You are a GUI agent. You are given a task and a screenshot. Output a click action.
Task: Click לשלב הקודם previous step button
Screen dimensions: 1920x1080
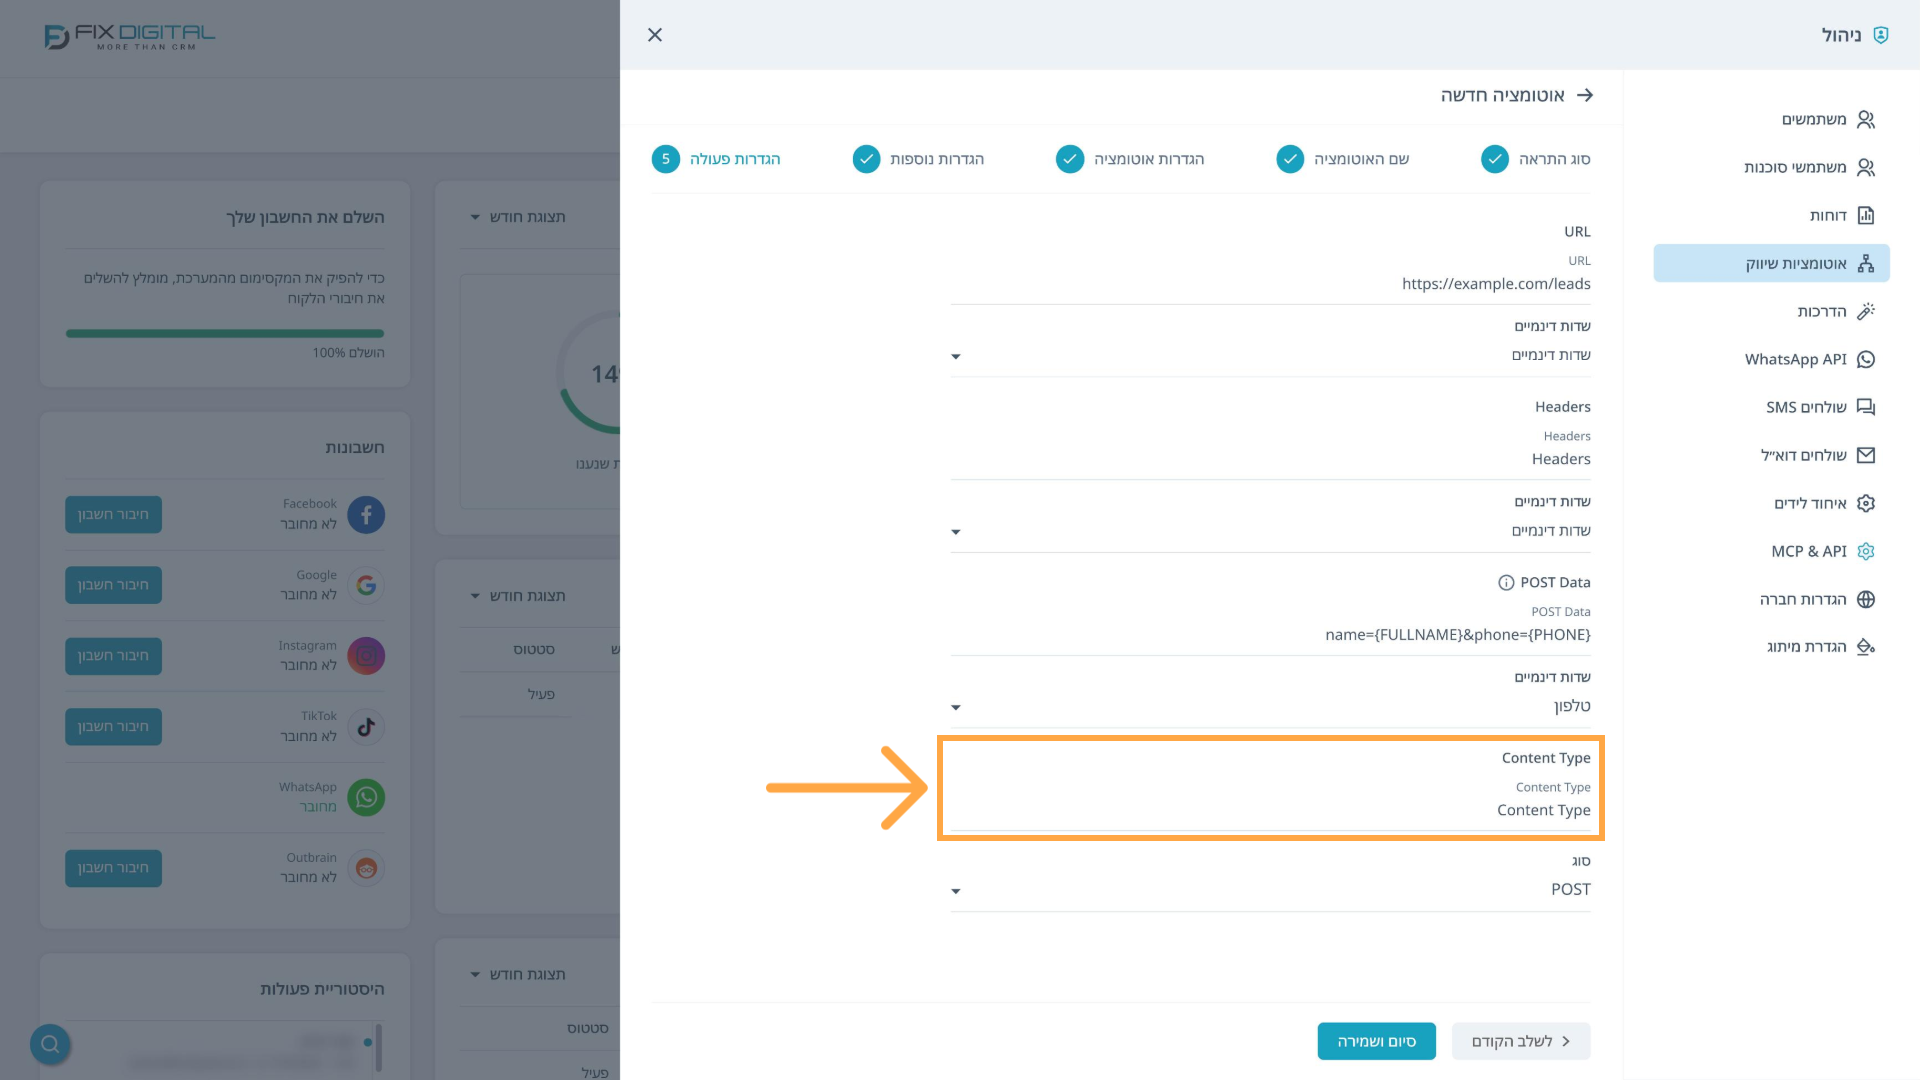point(1521,1041)
